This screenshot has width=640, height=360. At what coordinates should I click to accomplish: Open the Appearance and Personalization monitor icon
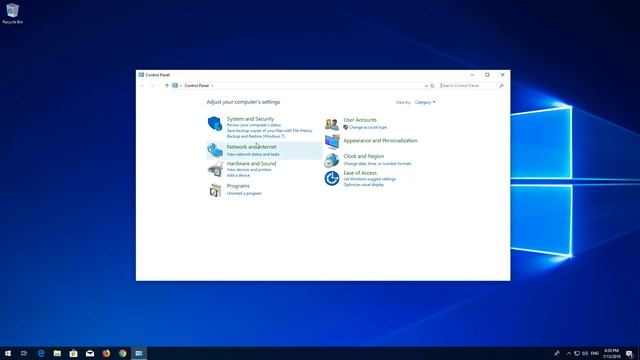(332, 142)
